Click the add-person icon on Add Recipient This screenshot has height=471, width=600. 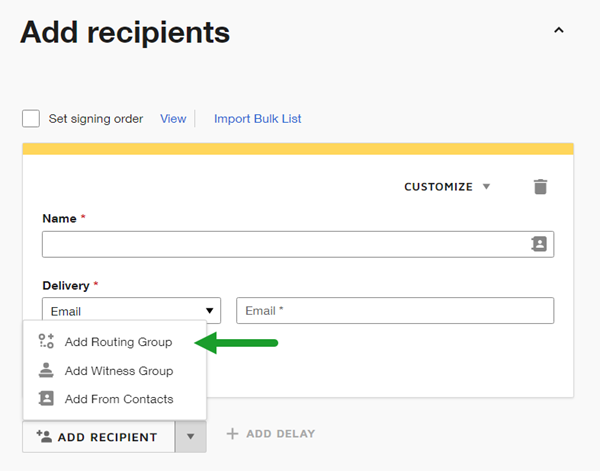tap(43, 436)
